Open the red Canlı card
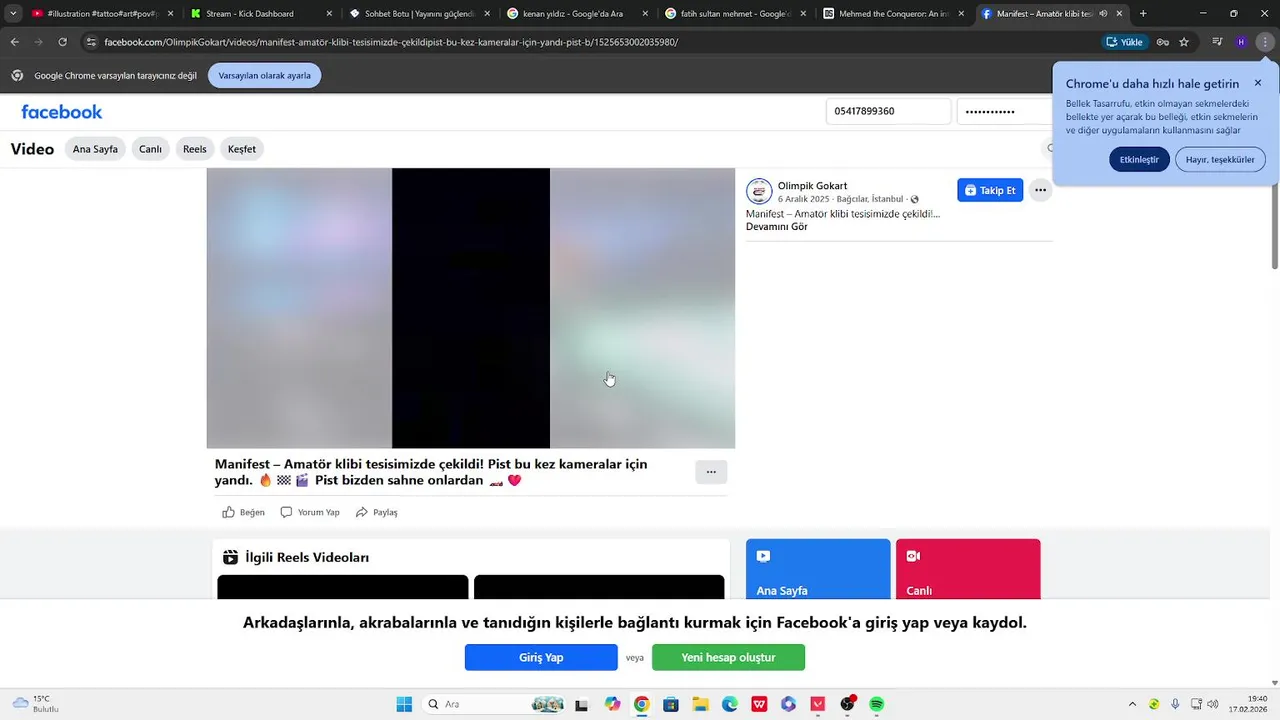 (x=968, y=569)
